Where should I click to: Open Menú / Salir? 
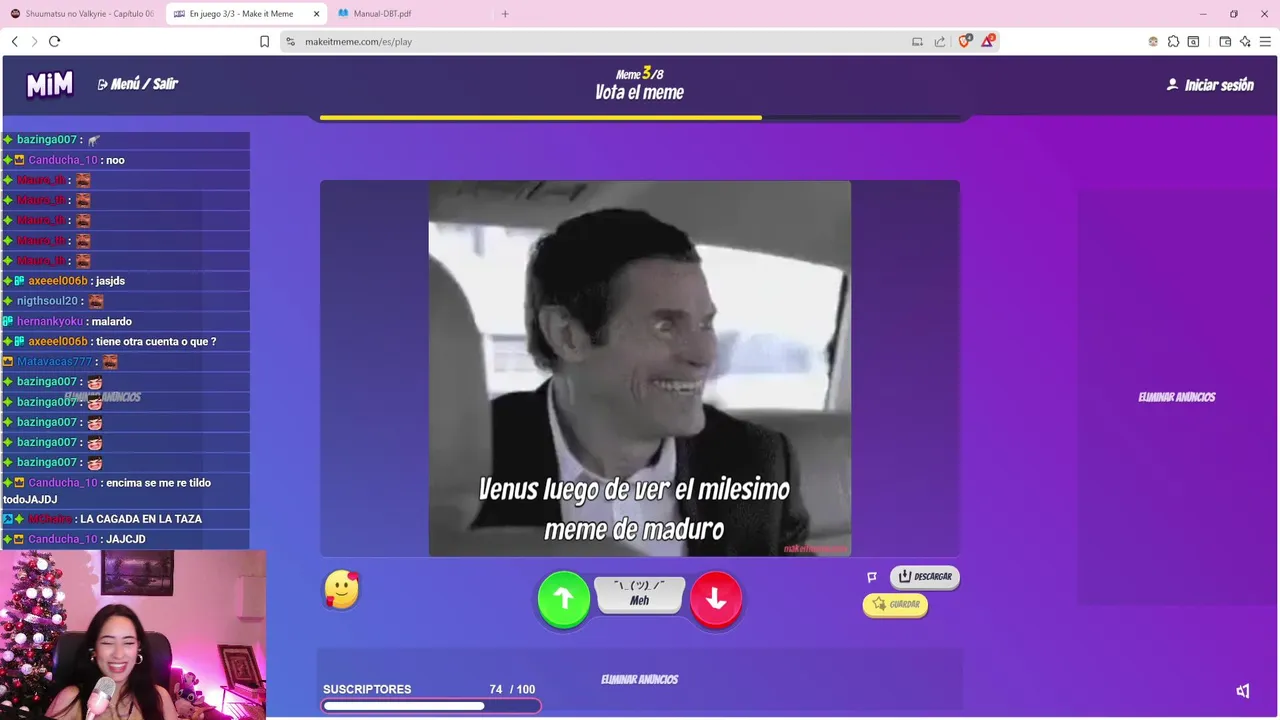137,84
